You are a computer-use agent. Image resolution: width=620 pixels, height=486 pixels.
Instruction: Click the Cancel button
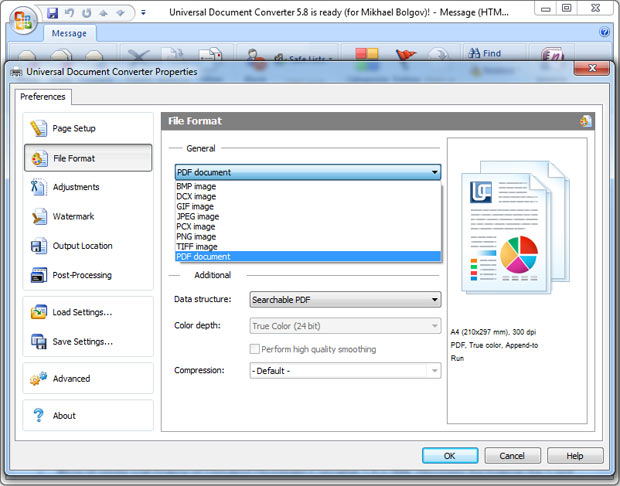[512, 456]
